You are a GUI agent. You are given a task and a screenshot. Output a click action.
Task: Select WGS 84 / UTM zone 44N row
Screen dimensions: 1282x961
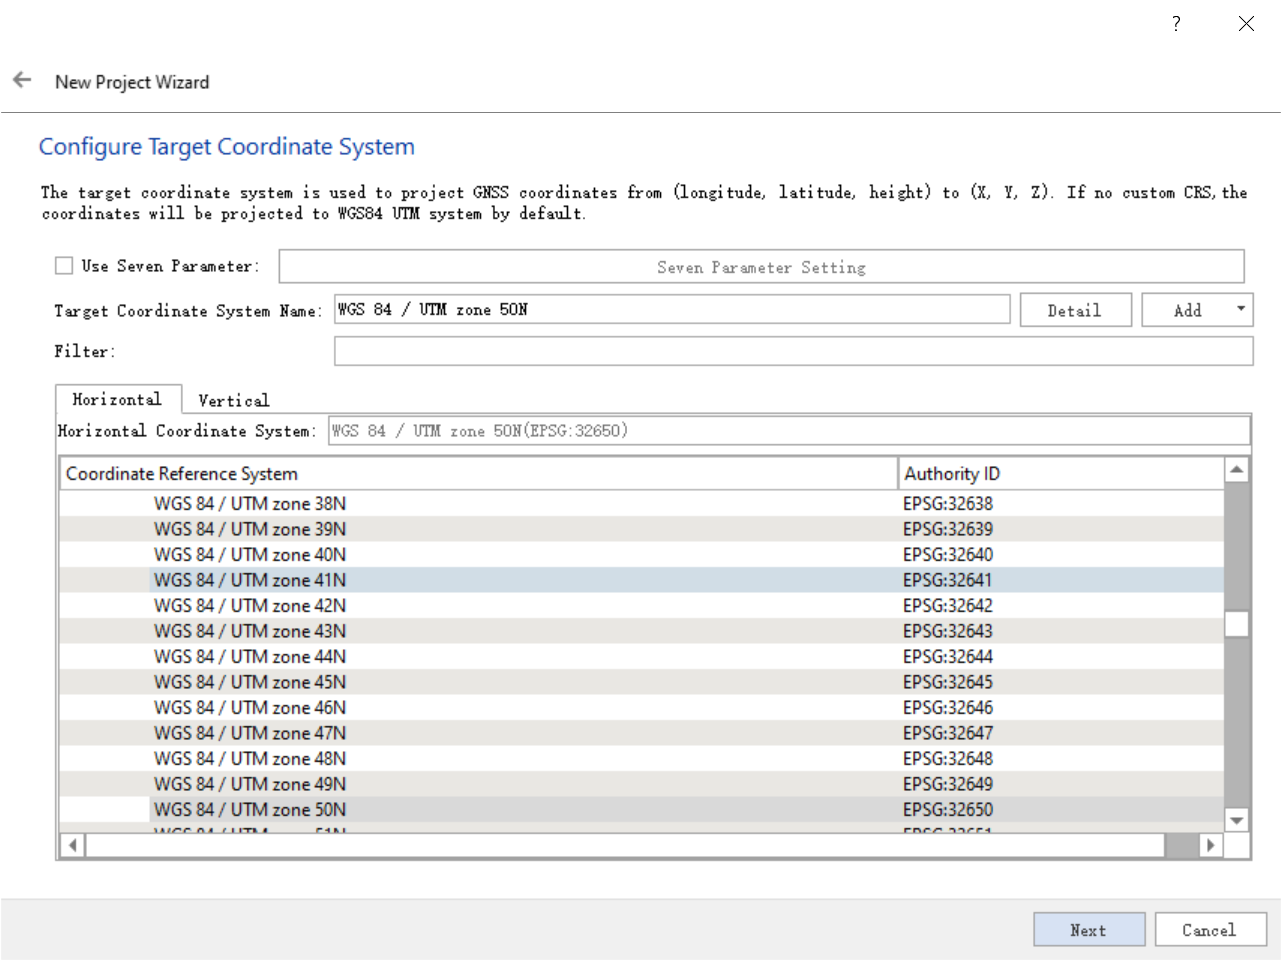coord(641,656)
